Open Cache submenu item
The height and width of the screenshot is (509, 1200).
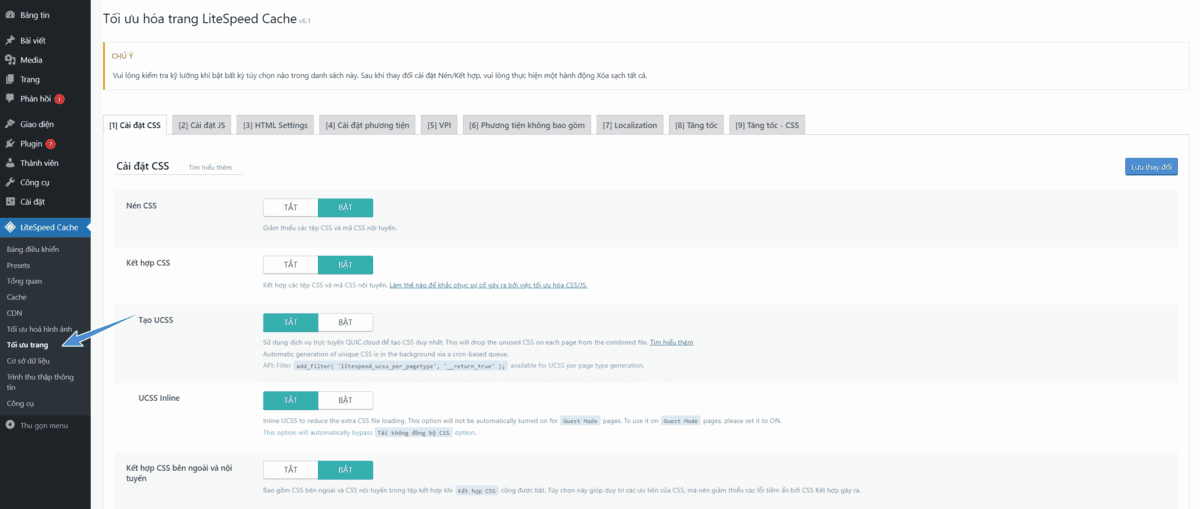pos(17,297)
